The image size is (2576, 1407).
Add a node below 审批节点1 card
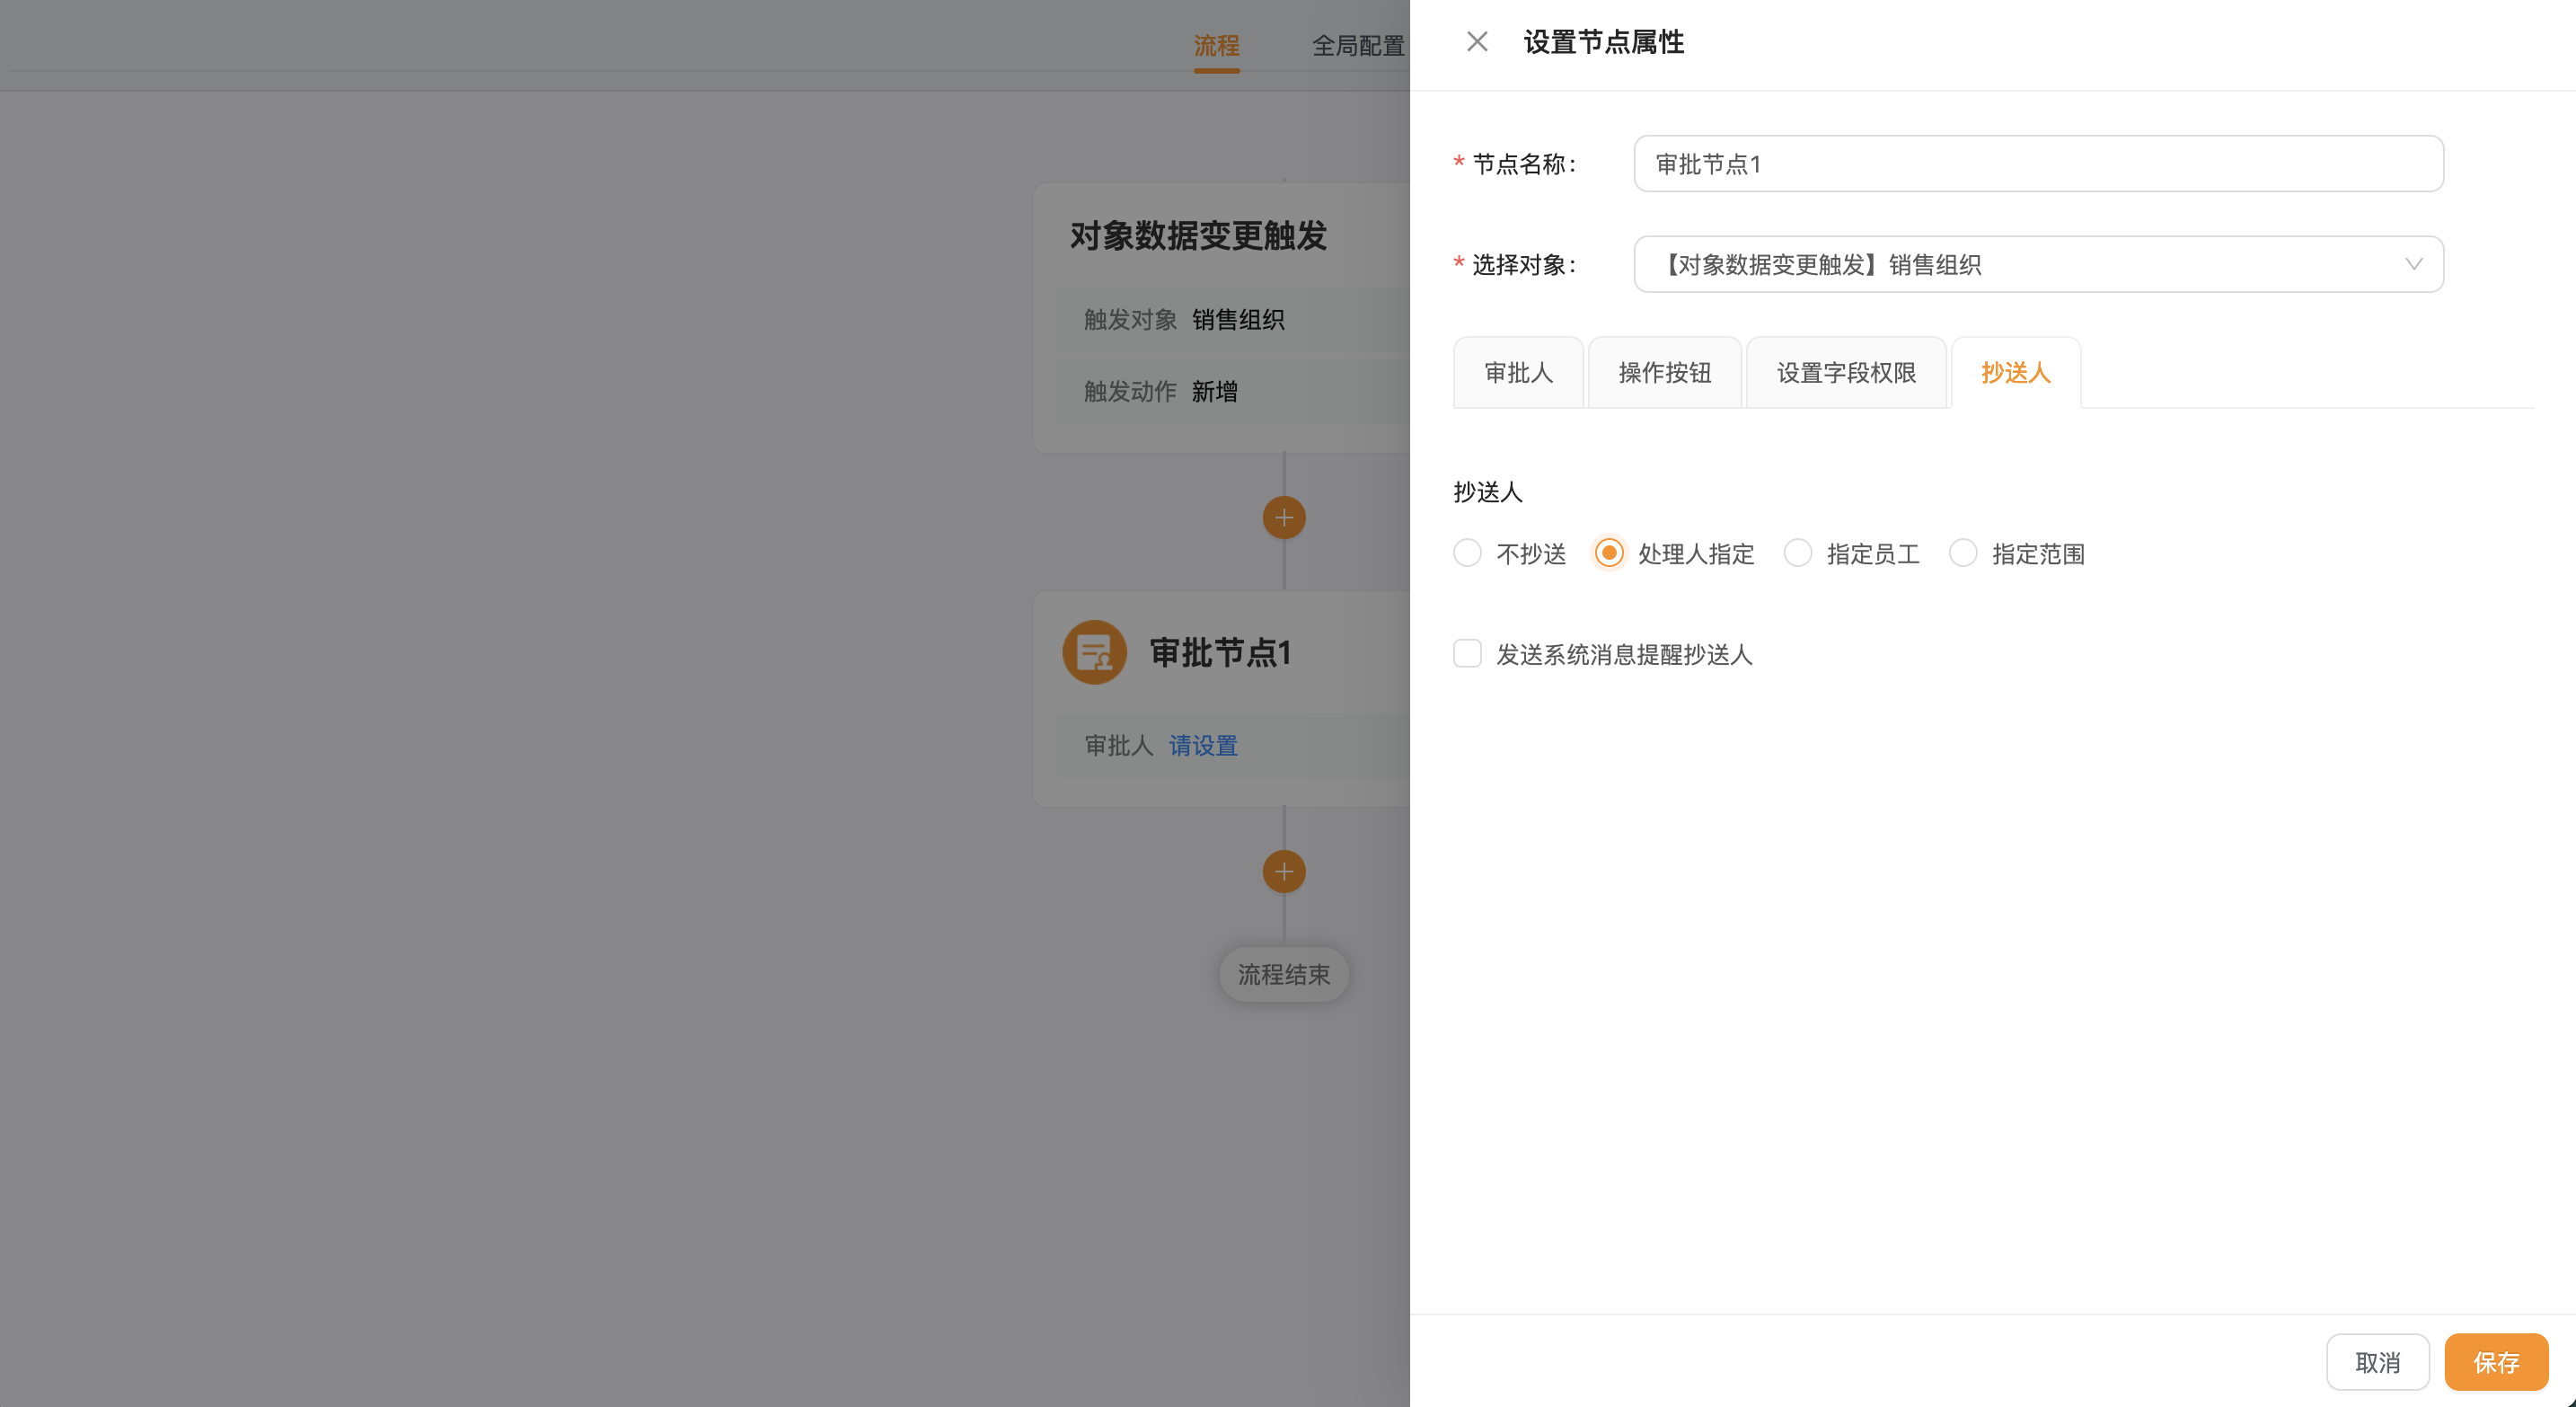[1284, 872]
